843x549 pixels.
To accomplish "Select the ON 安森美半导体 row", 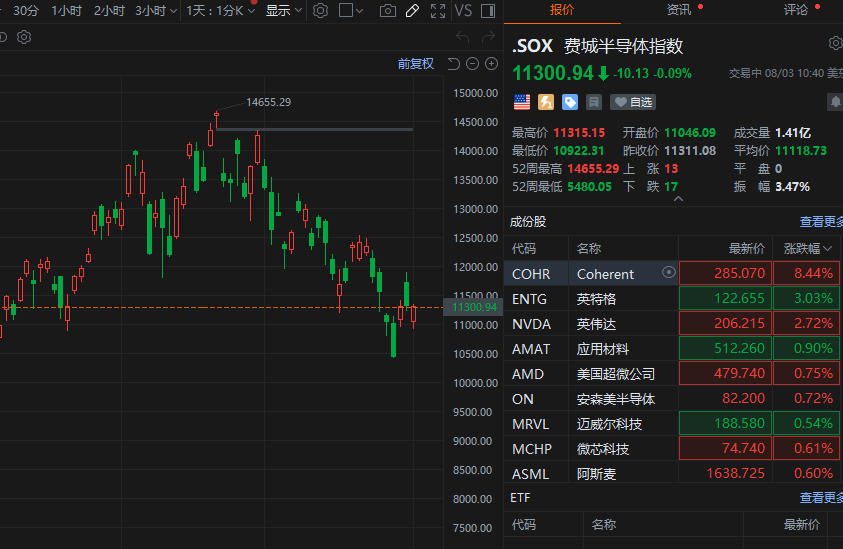I will (673, 398).
